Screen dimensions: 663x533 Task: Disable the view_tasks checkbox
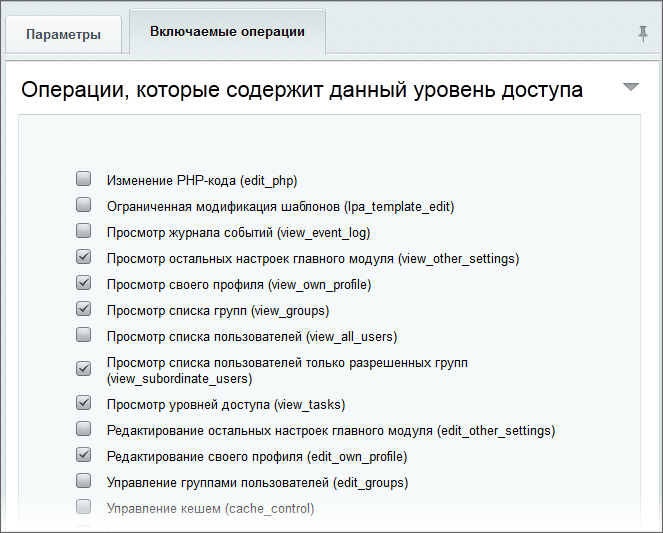tap(84, 404)
